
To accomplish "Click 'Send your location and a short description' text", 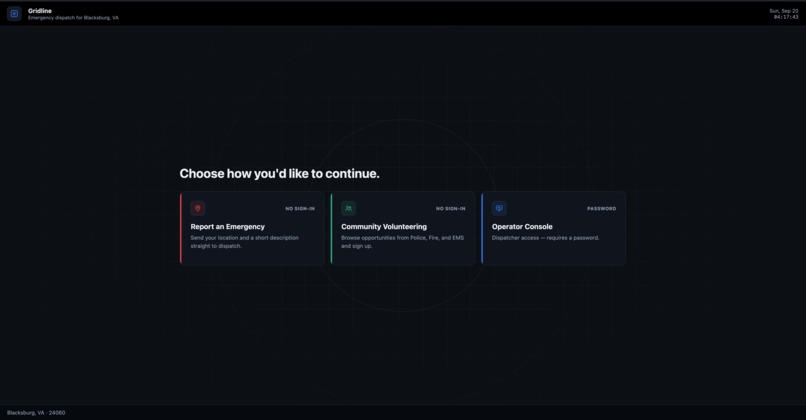I will coord(245,238).
